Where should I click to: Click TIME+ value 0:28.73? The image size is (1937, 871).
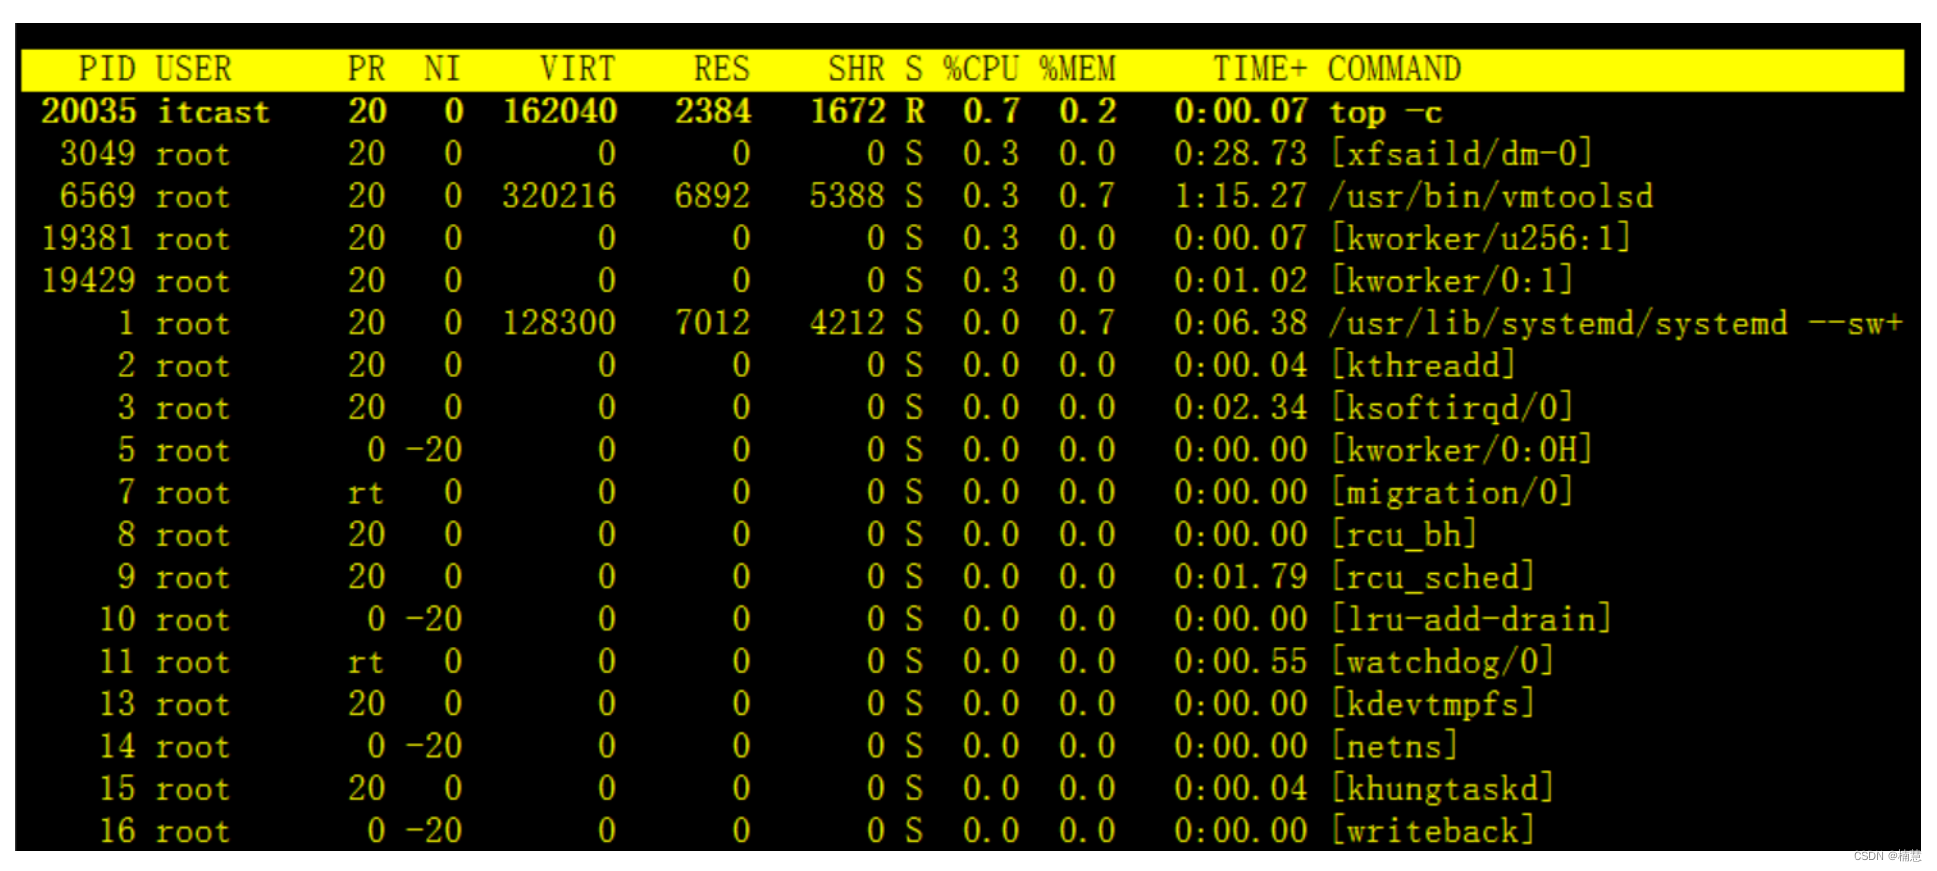pos(1241,154)
